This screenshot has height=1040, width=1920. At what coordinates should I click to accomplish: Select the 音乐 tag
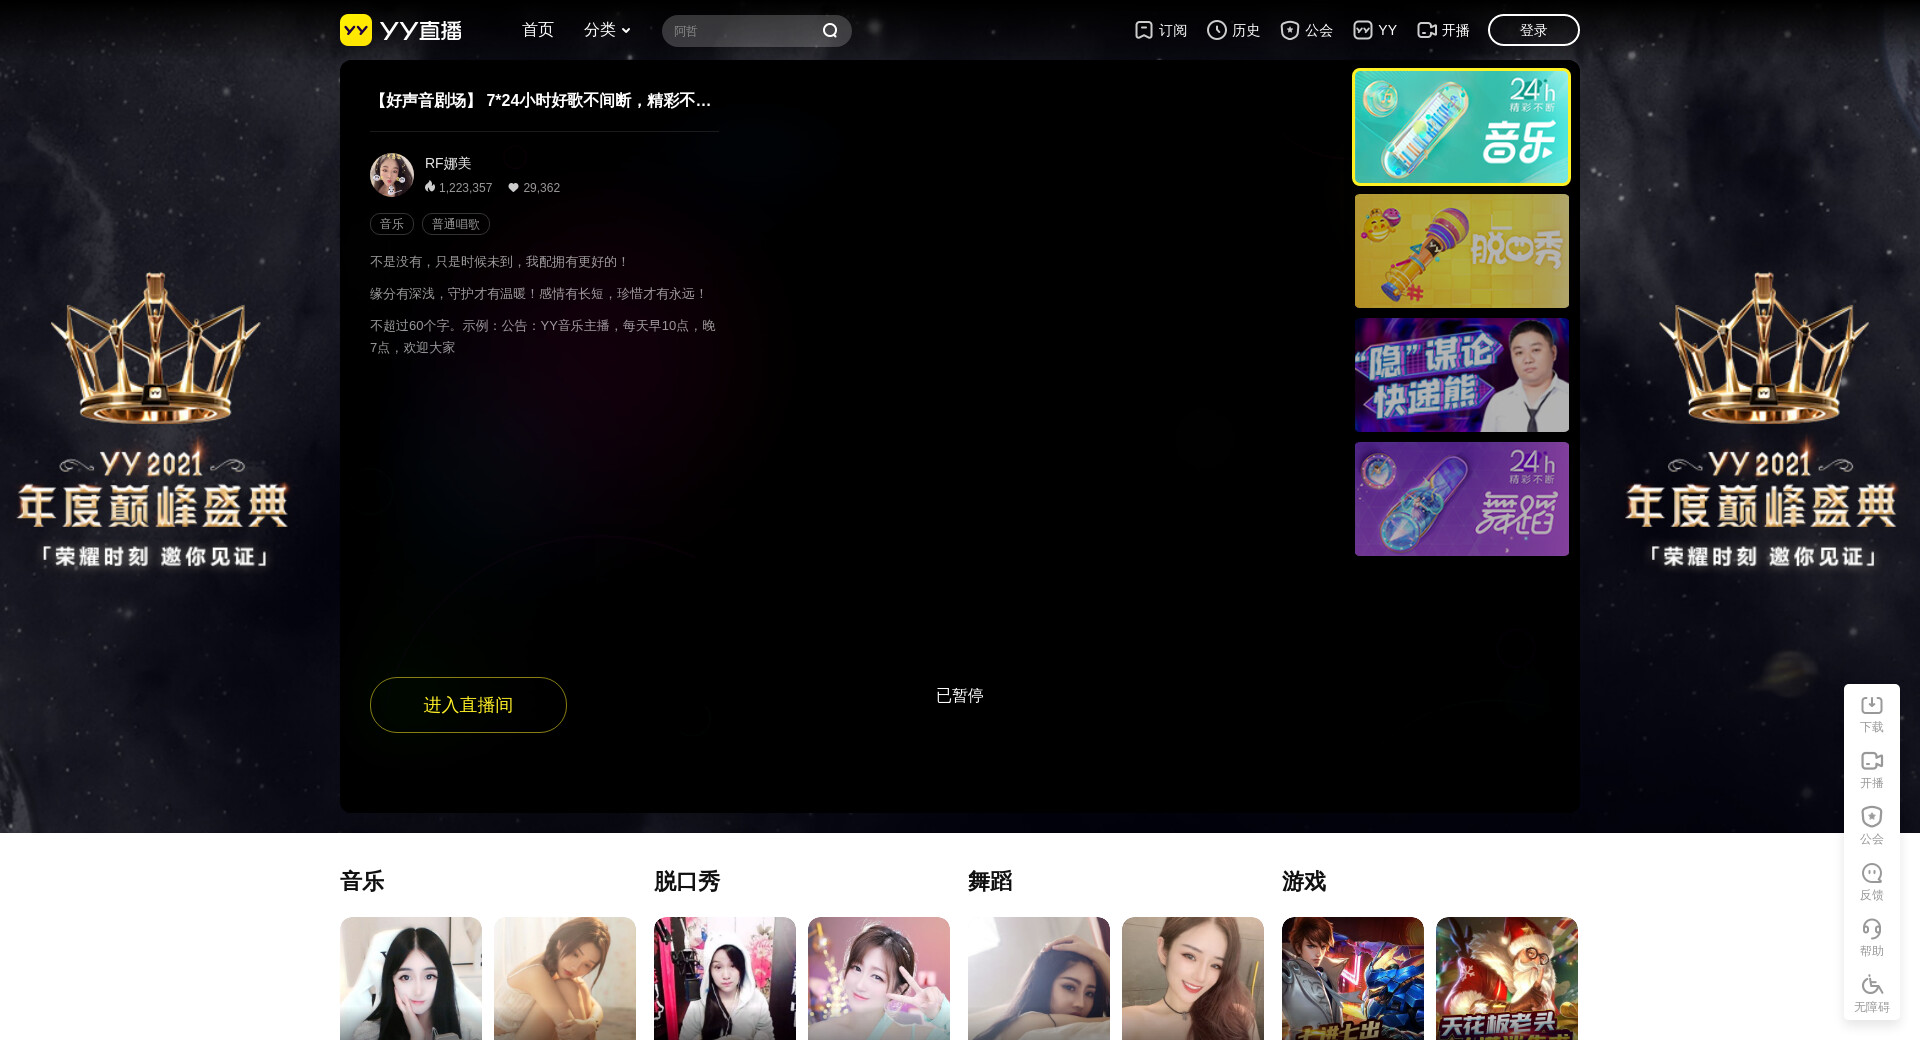392,224
